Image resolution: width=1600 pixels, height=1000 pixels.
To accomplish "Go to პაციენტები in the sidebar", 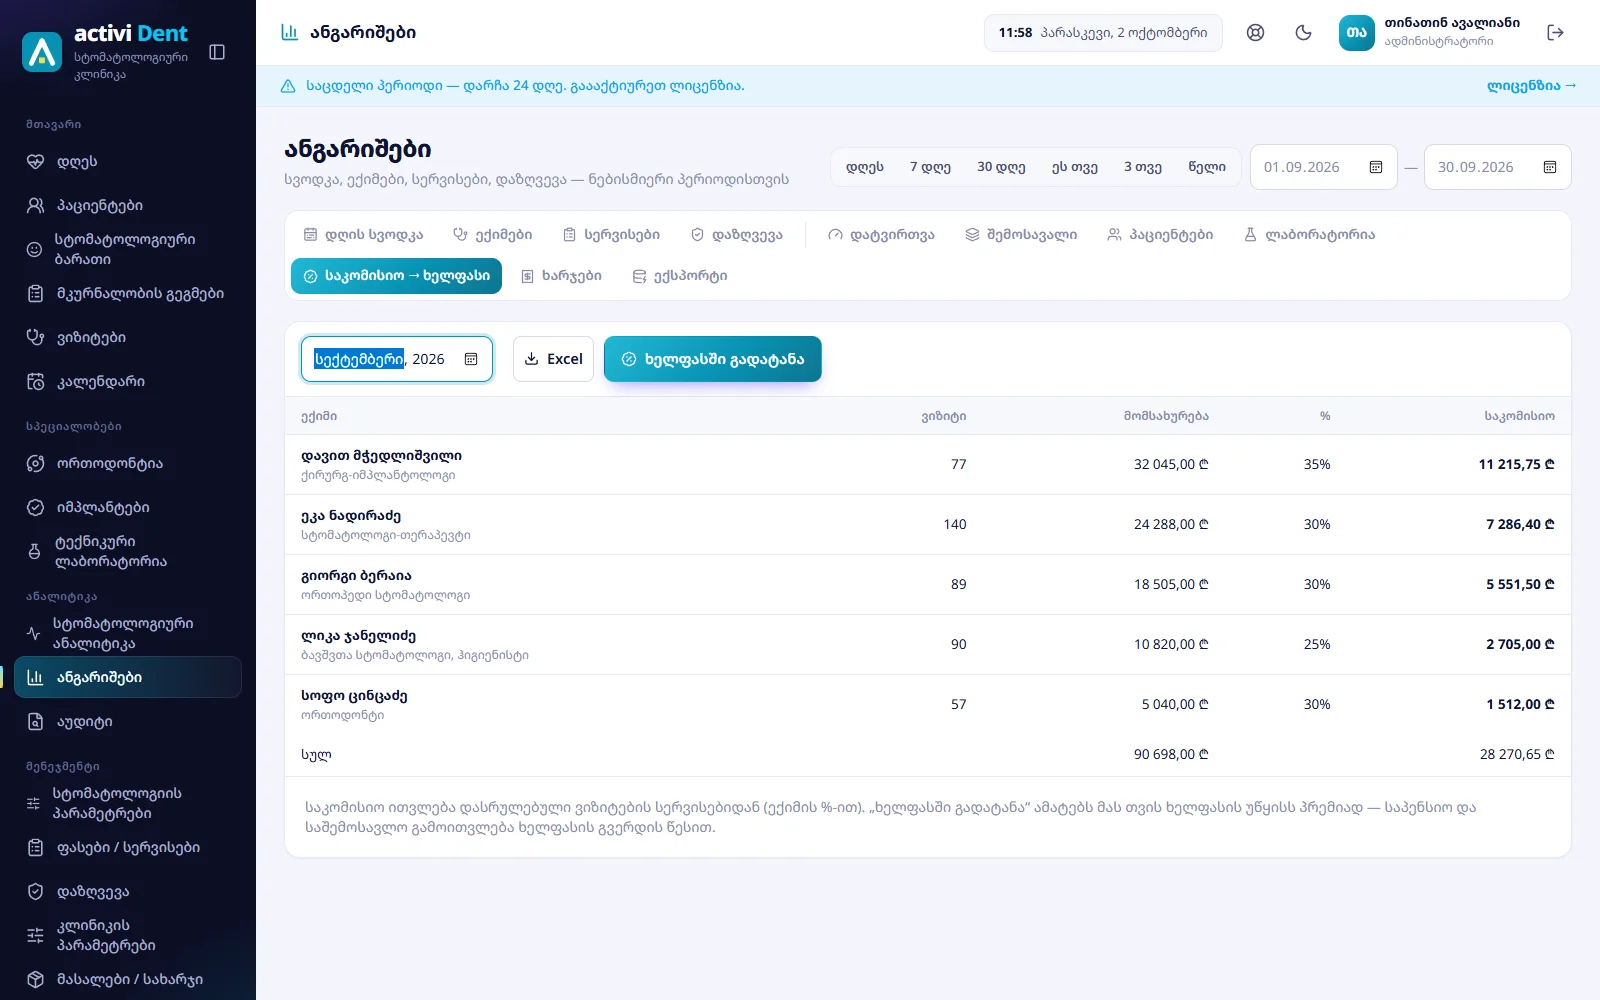I will pos(128,205).
